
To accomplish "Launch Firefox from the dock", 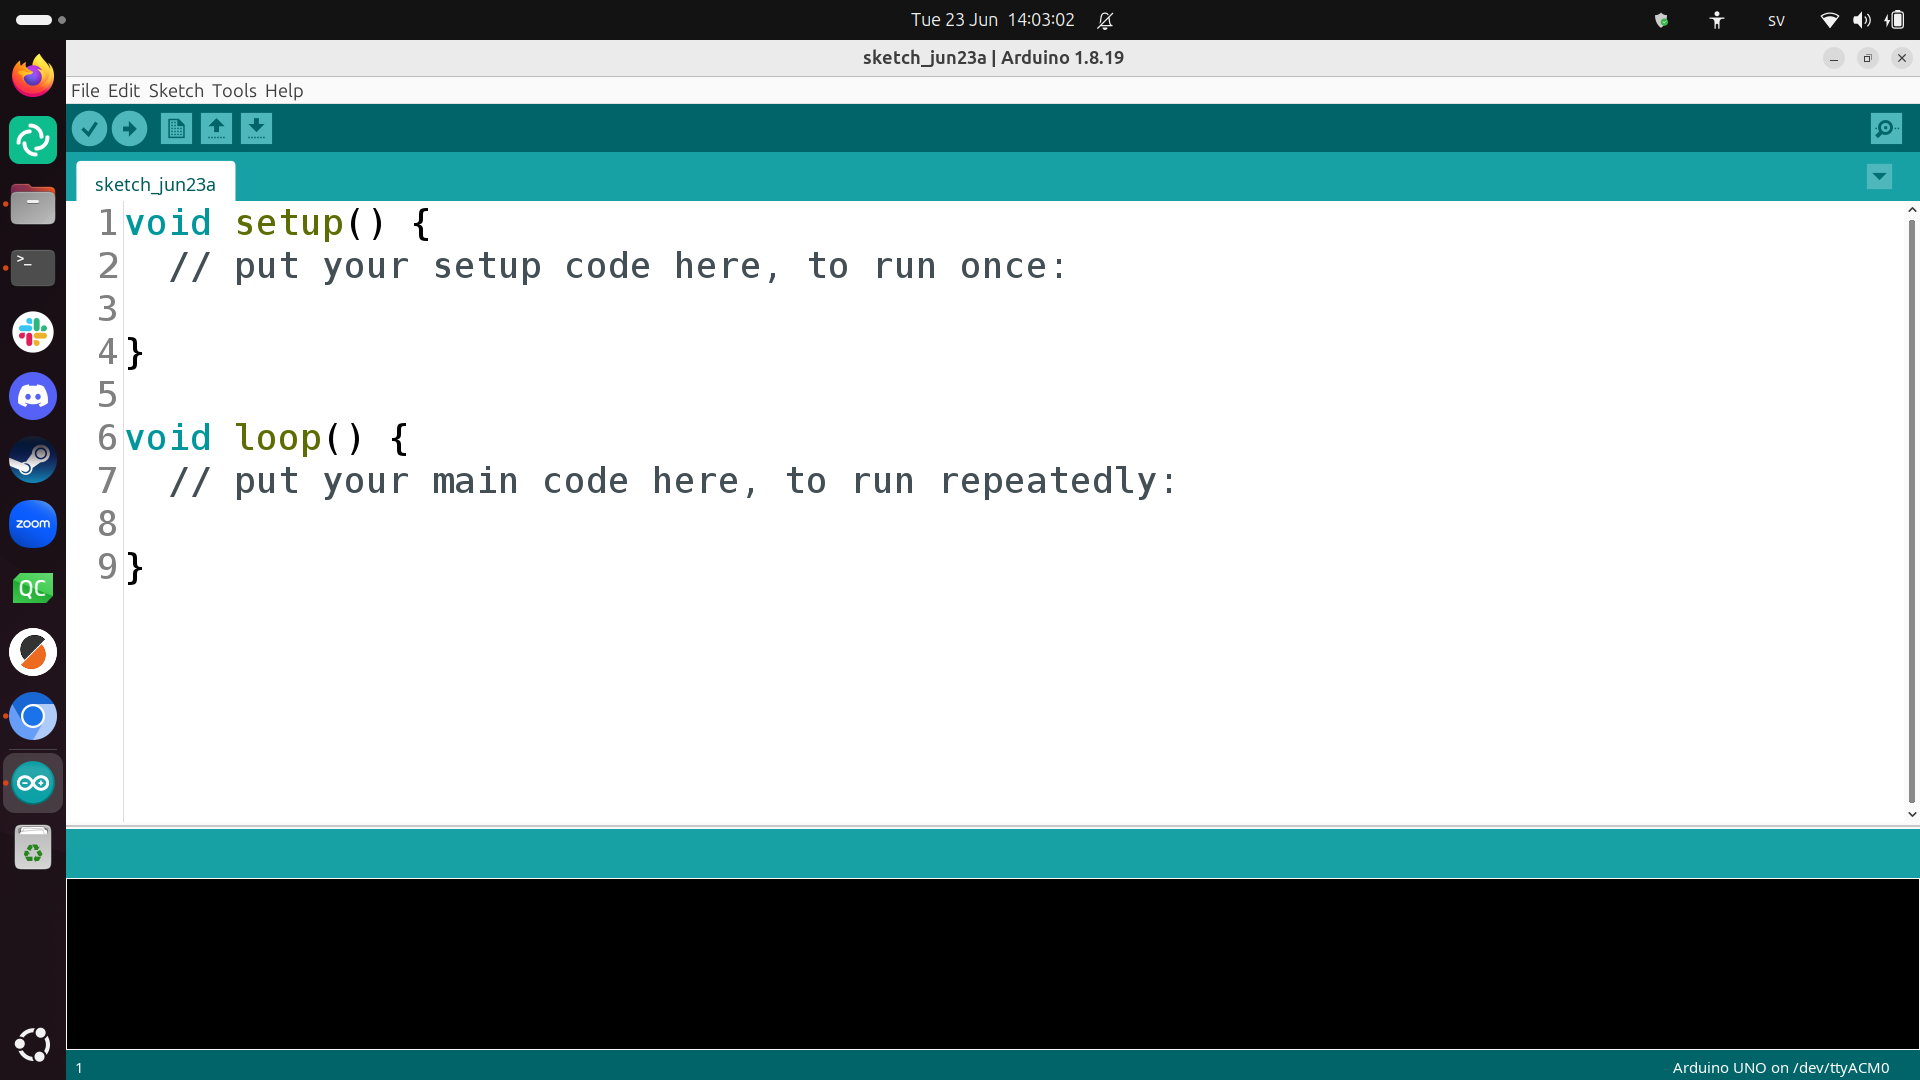I will (x=33, y=76).
